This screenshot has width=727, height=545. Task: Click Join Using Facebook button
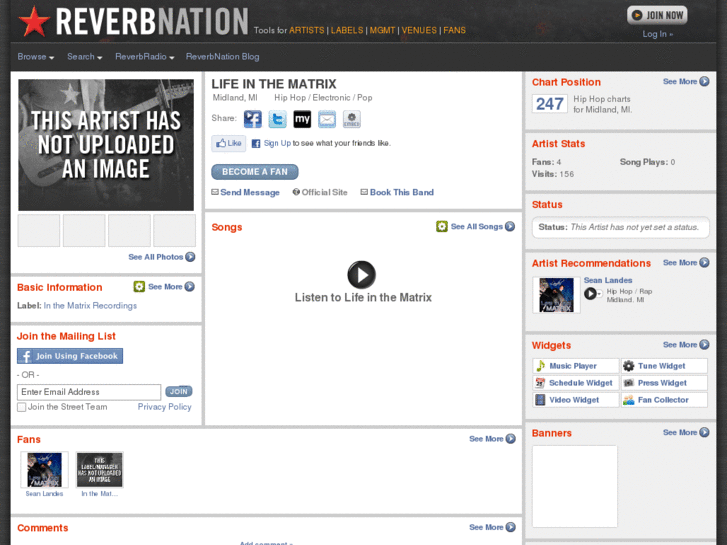click(x=70, y=356)
